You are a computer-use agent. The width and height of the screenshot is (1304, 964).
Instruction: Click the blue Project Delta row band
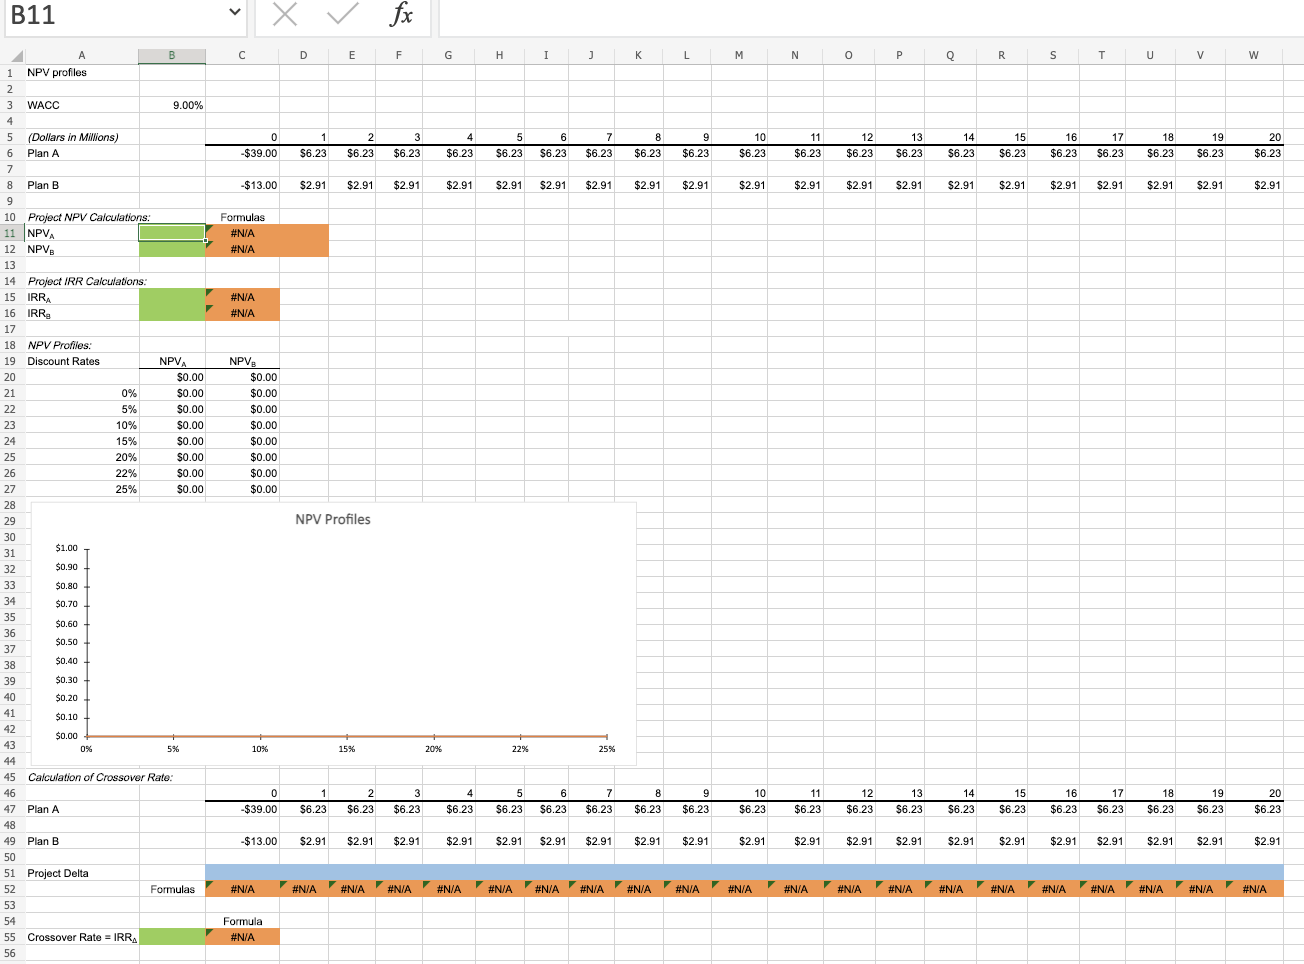[x=744, y=873]
